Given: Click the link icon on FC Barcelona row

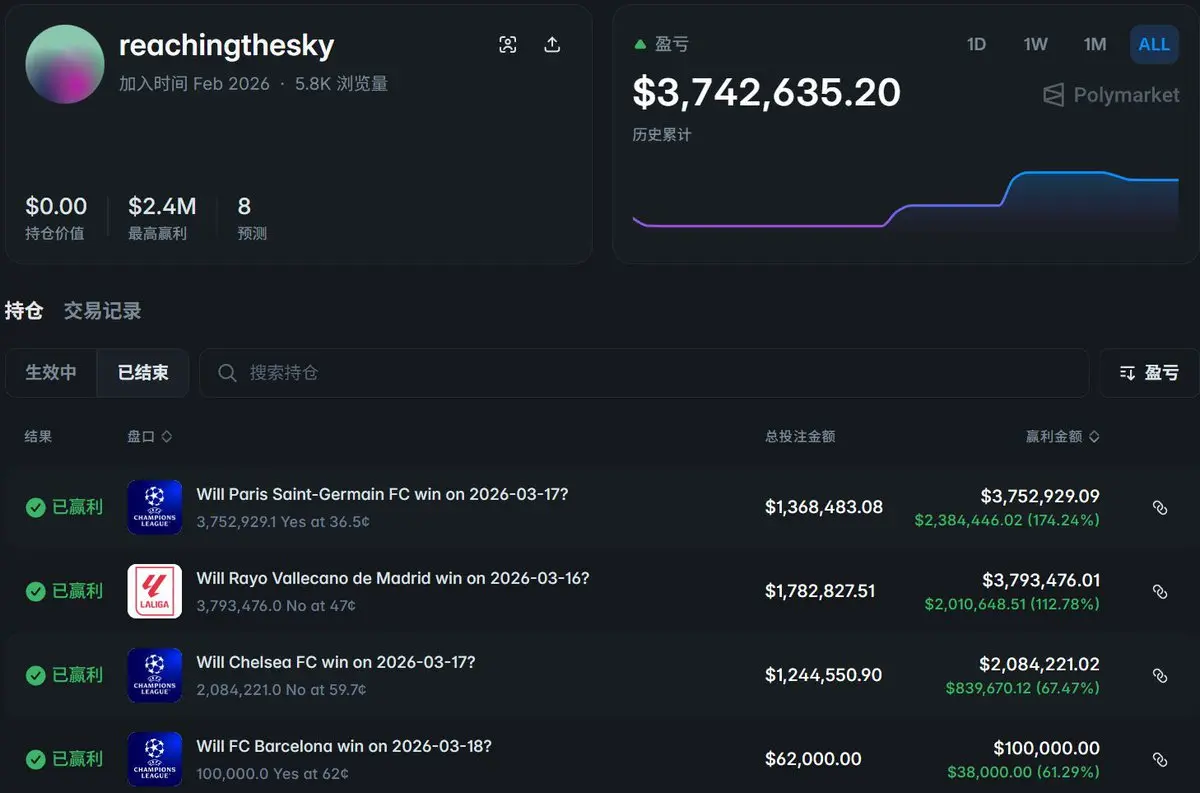Looking at the screenshot, I should coord(1160,760).
